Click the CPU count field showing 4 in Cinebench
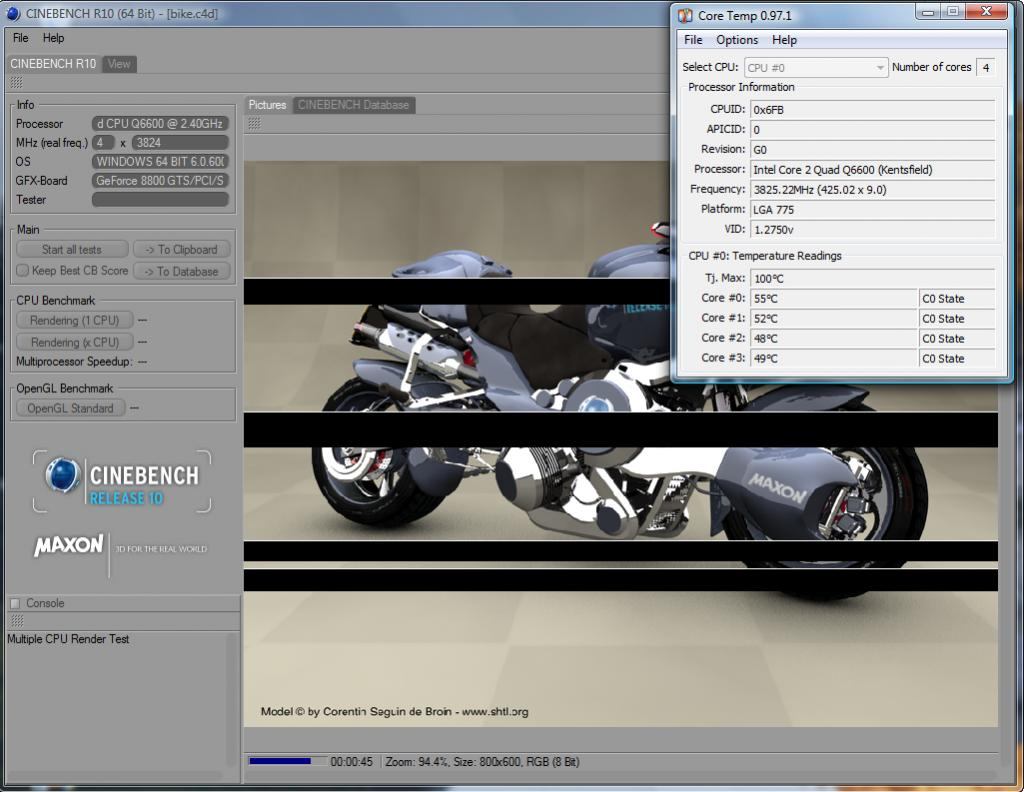Screen dimensions: 1024x792 103,142
